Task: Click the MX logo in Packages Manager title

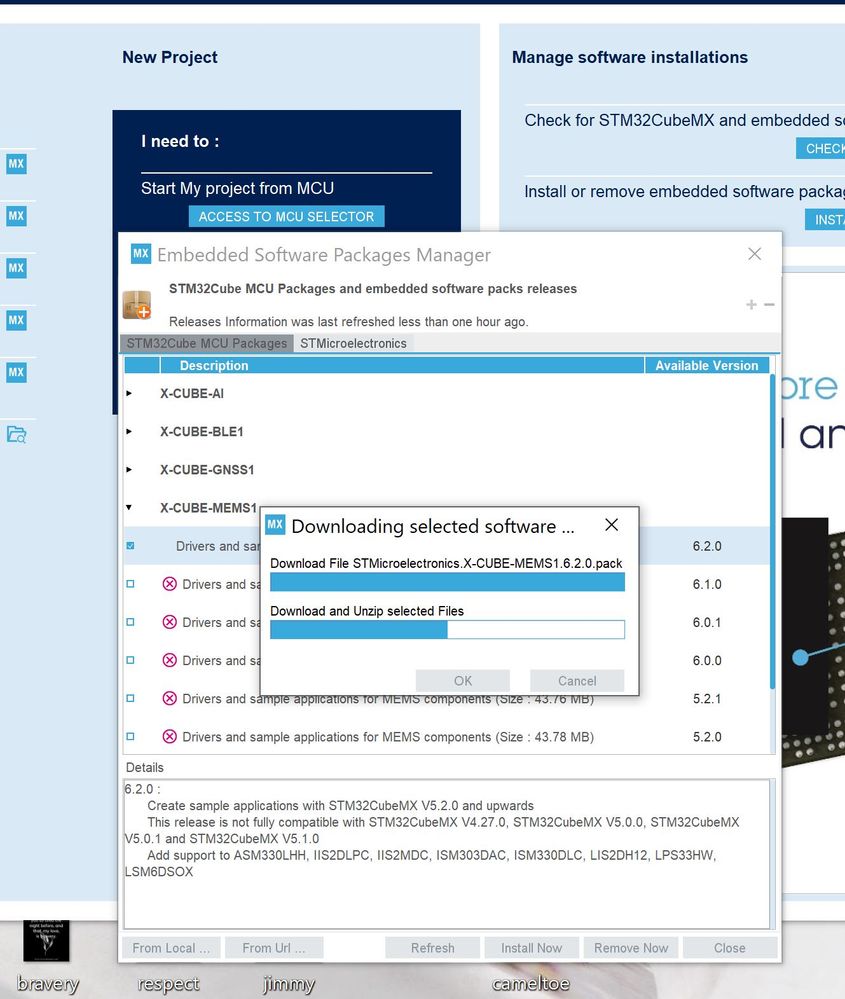Action: tap(141, 254)
